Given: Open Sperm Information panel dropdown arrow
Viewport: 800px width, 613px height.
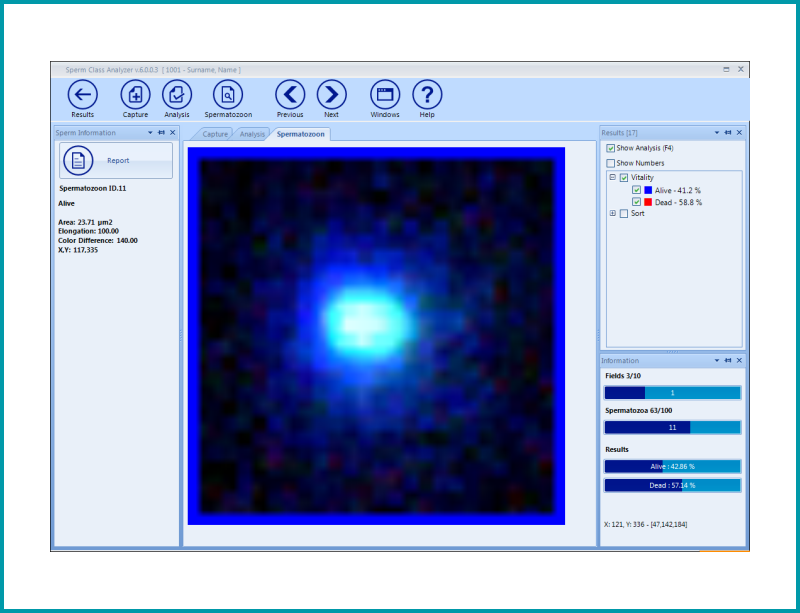Looking at the screenshot, I should (150, 133).
